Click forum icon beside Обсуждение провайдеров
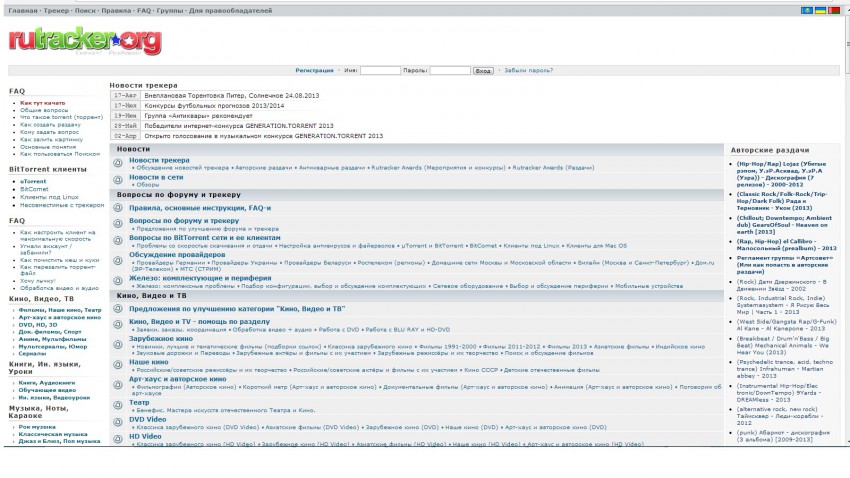 118,258
